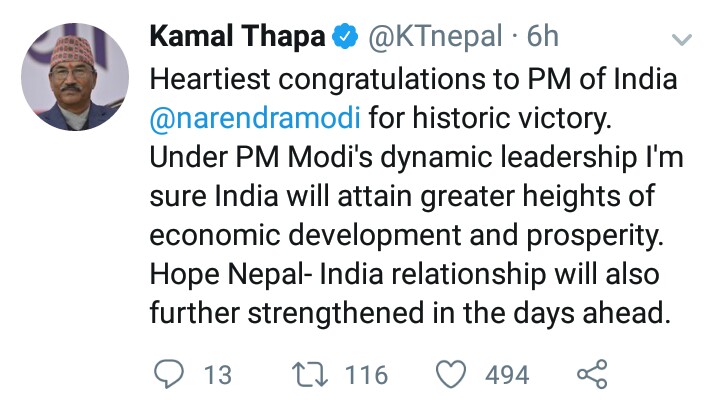Like the tweet with the heart icon

pyautogui.click(x=455, y=375)
